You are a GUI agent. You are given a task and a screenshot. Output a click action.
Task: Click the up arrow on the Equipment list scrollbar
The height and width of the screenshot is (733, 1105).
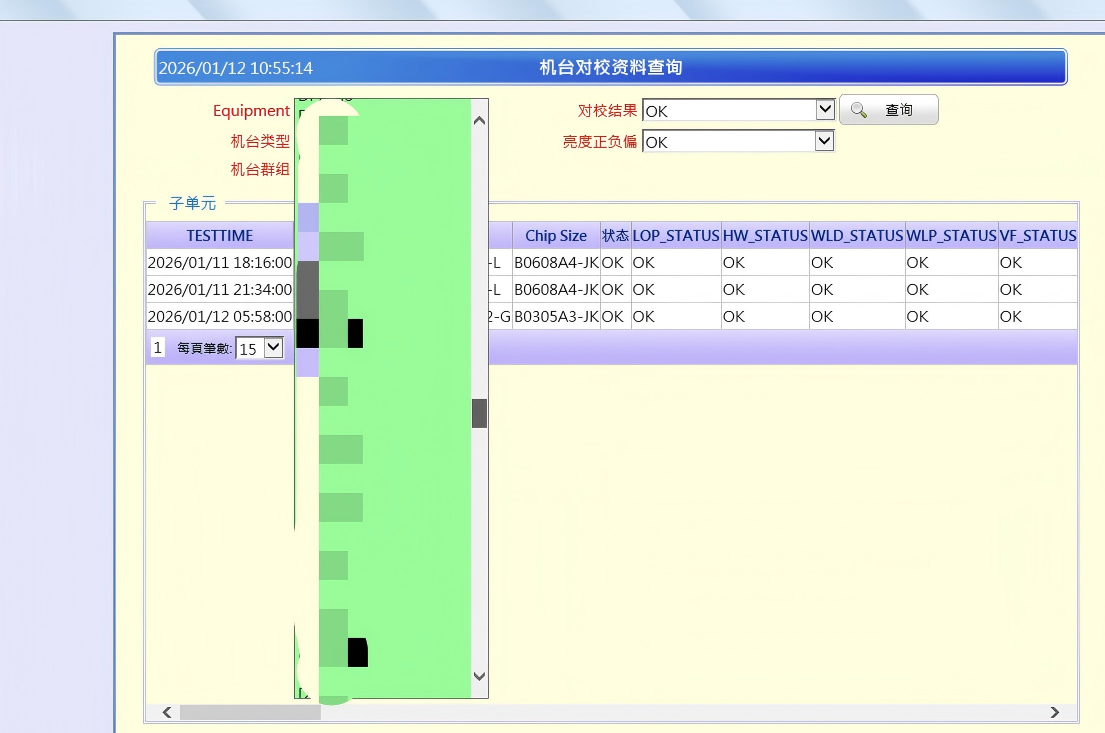[x=479, y=119]
